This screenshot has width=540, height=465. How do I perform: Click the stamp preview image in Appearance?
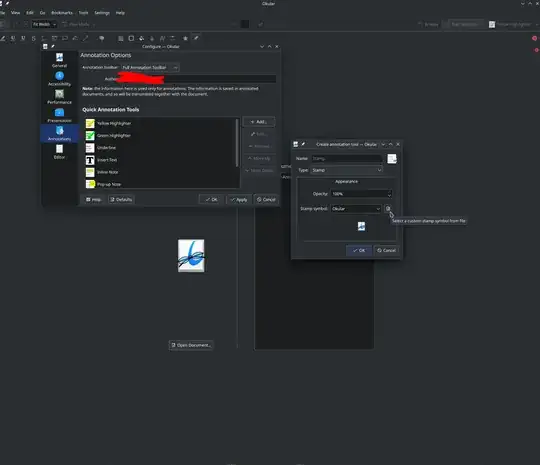point(361,226)
